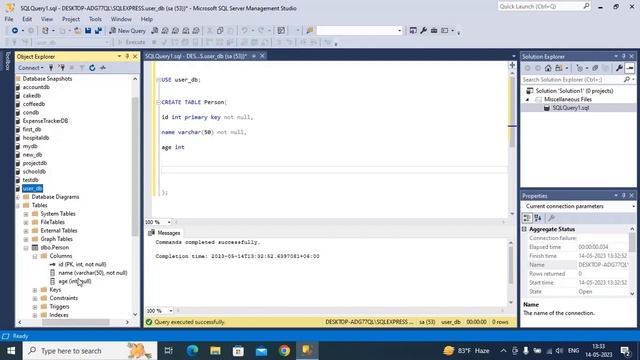Expand the Keys folder node
Viewport: 640px width, 360px height.
(35, 290)
